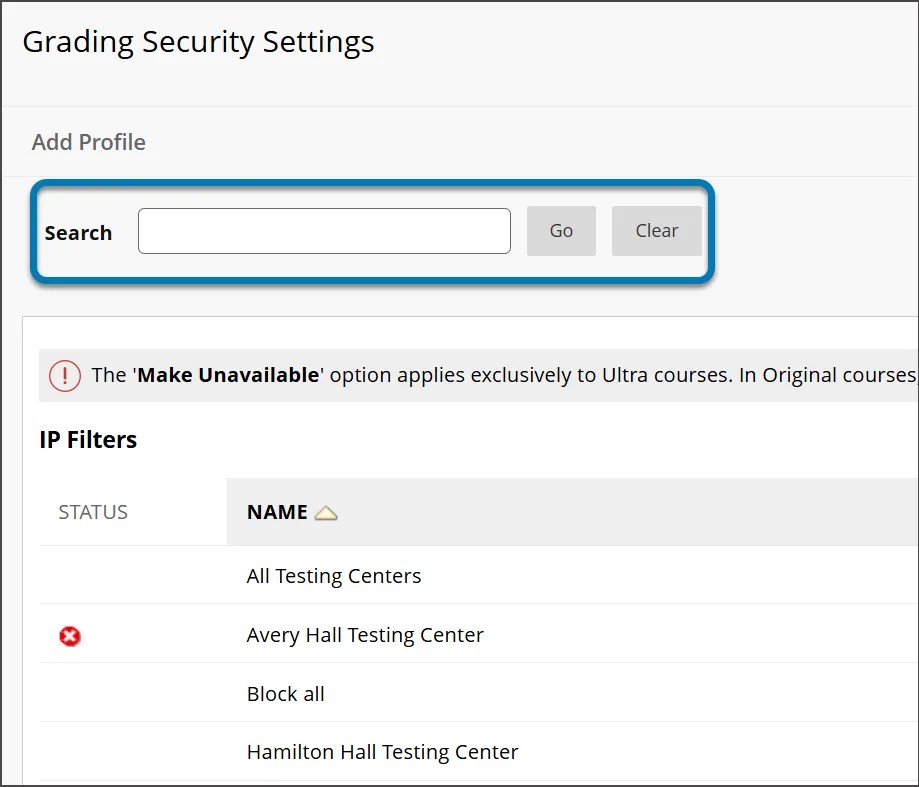Sort the list by the NAME column header
Image resolution: width=919 pixels, height=787 pixels.
tap(277, 511)
